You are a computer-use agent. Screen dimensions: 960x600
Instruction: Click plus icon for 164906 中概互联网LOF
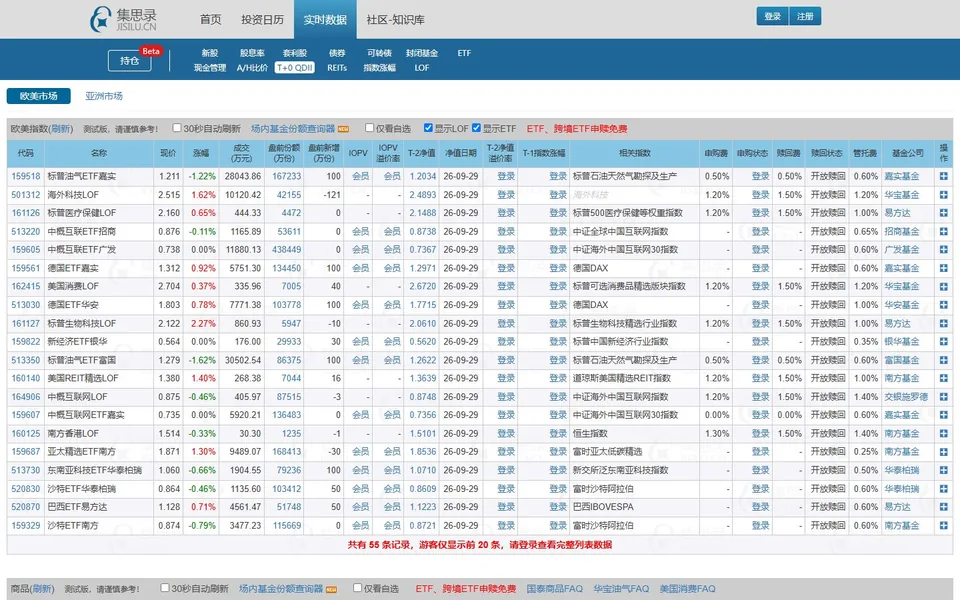tap(943, 397)
